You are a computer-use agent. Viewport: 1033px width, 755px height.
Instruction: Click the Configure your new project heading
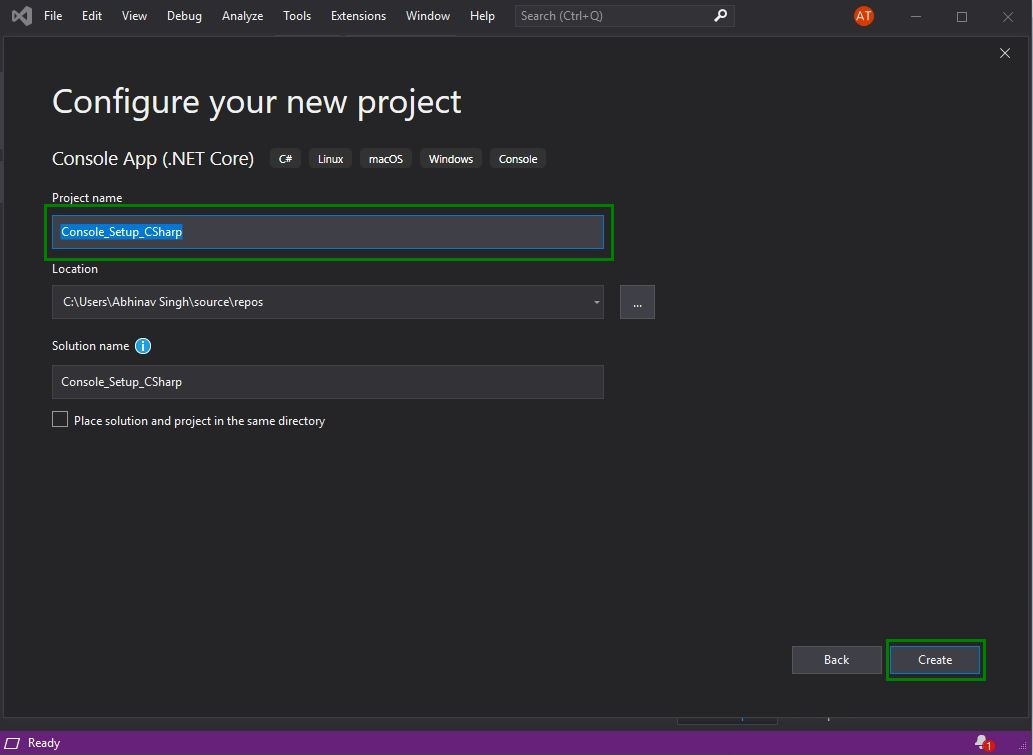pos(257,102)
